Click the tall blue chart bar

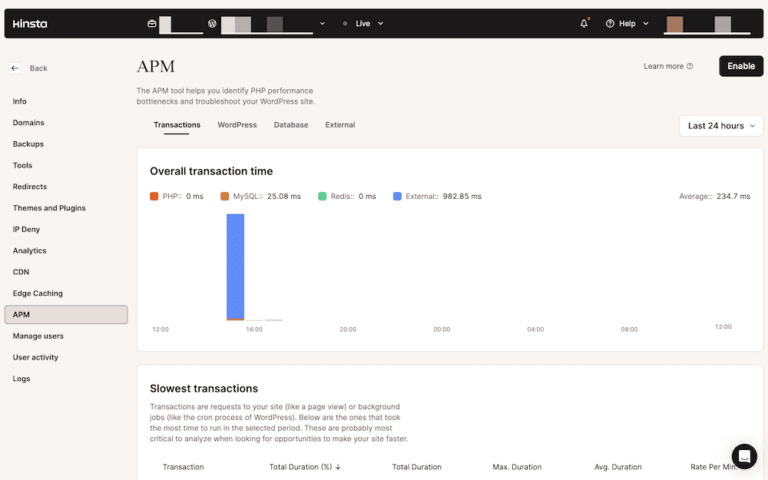tap(235, 266)
